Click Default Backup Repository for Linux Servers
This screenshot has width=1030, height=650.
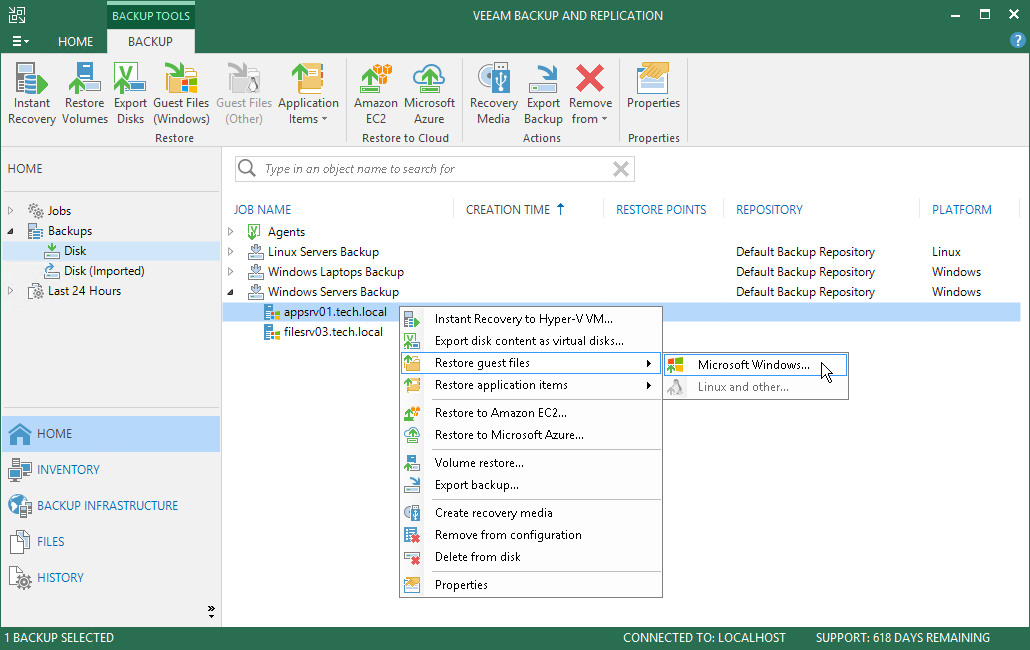tap(805, 252)
